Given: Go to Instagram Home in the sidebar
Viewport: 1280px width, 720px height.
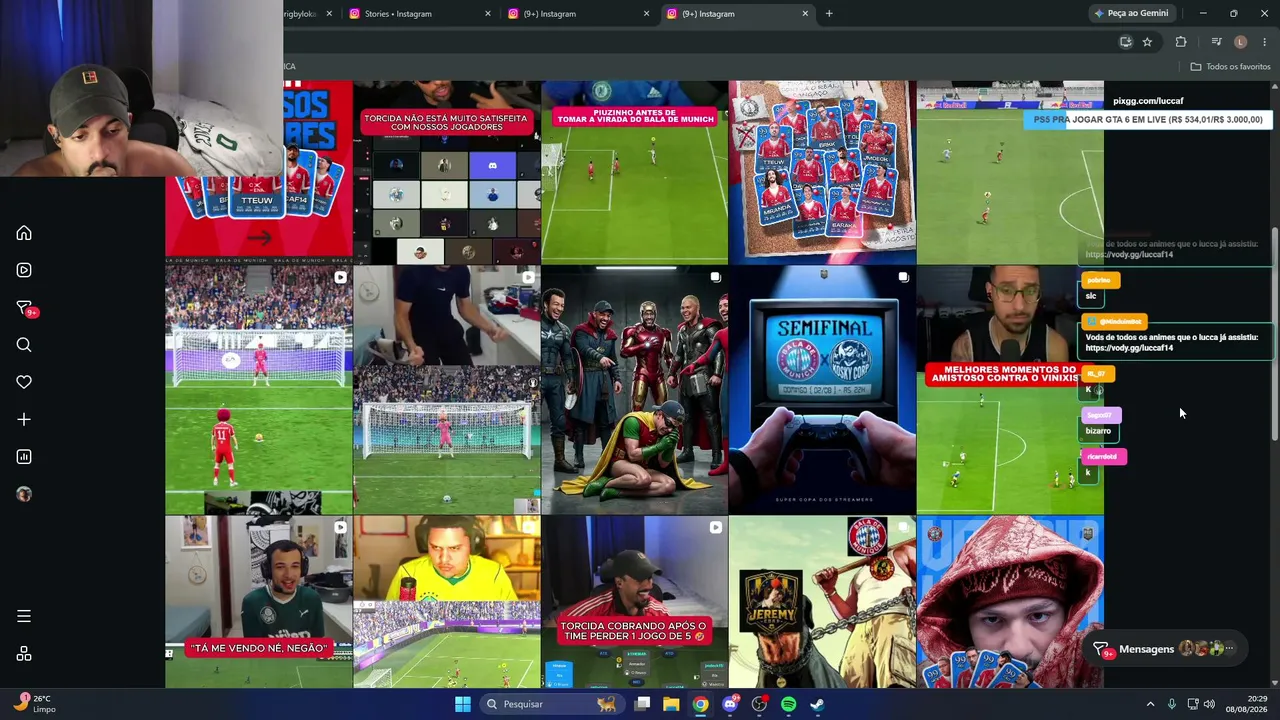Looking at the screenshot, I should [x=24, y=233].
